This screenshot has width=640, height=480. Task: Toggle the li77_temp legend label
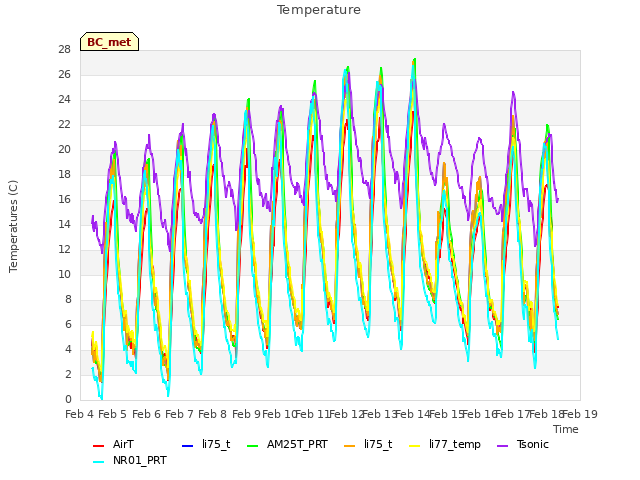[x=455, y=444]
